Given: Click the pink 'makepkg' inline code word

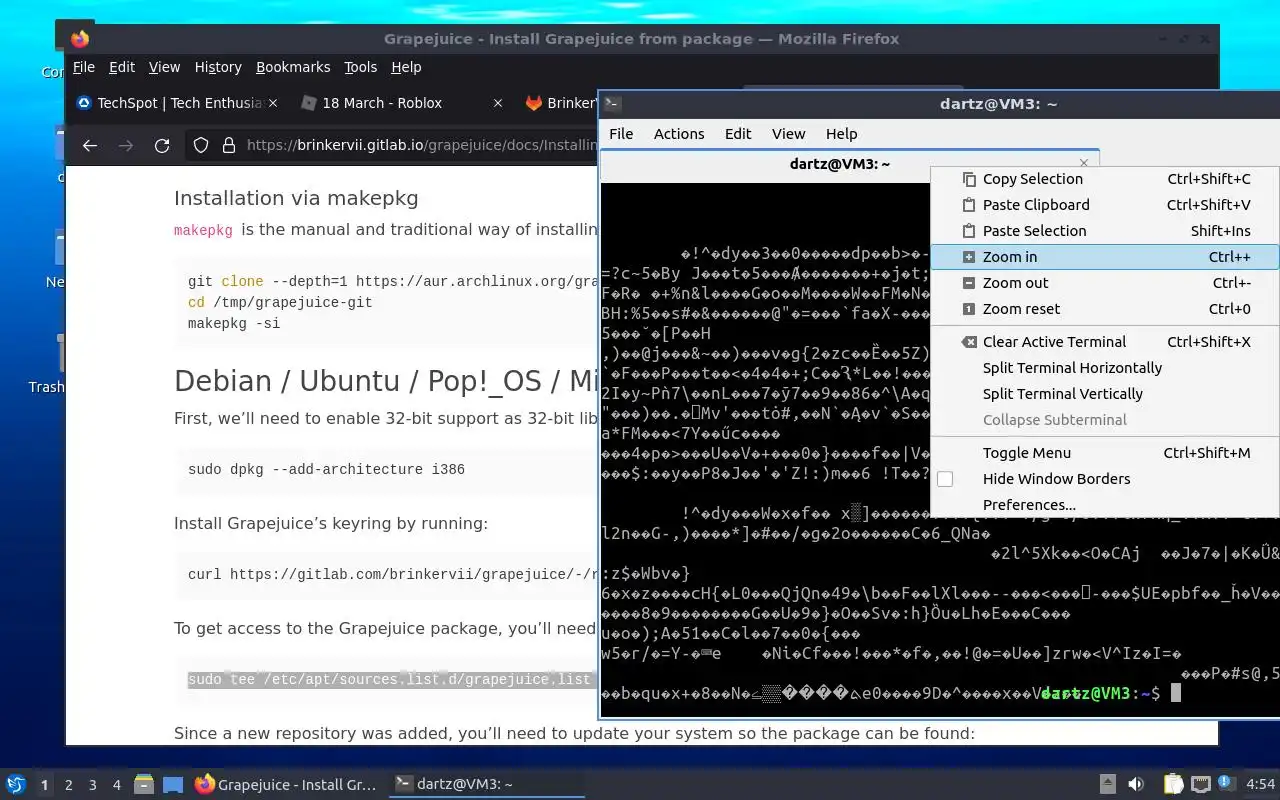Looking at the screenshot, I should (203, 230).
